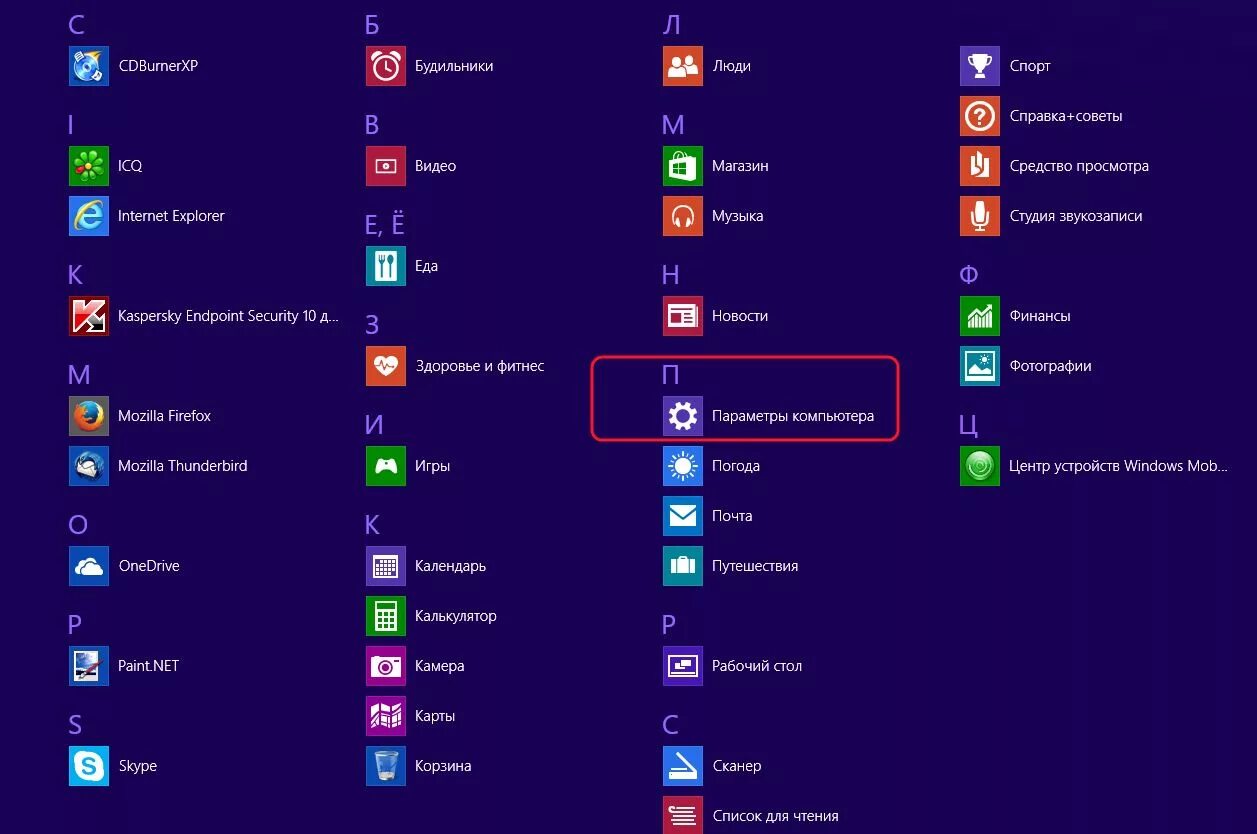The width and height of the screenshot is (1257, 834).
Task: Click the Latin "I" group header
Action: (71, 125)
